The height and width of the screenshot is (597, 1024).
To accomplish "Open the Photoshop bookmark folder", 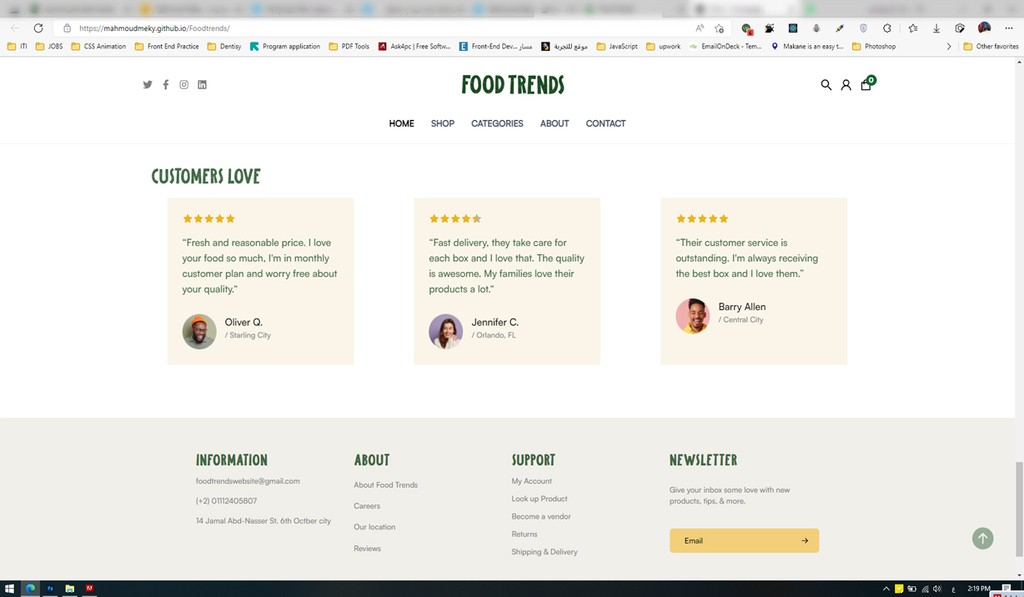I will (874, 46).
